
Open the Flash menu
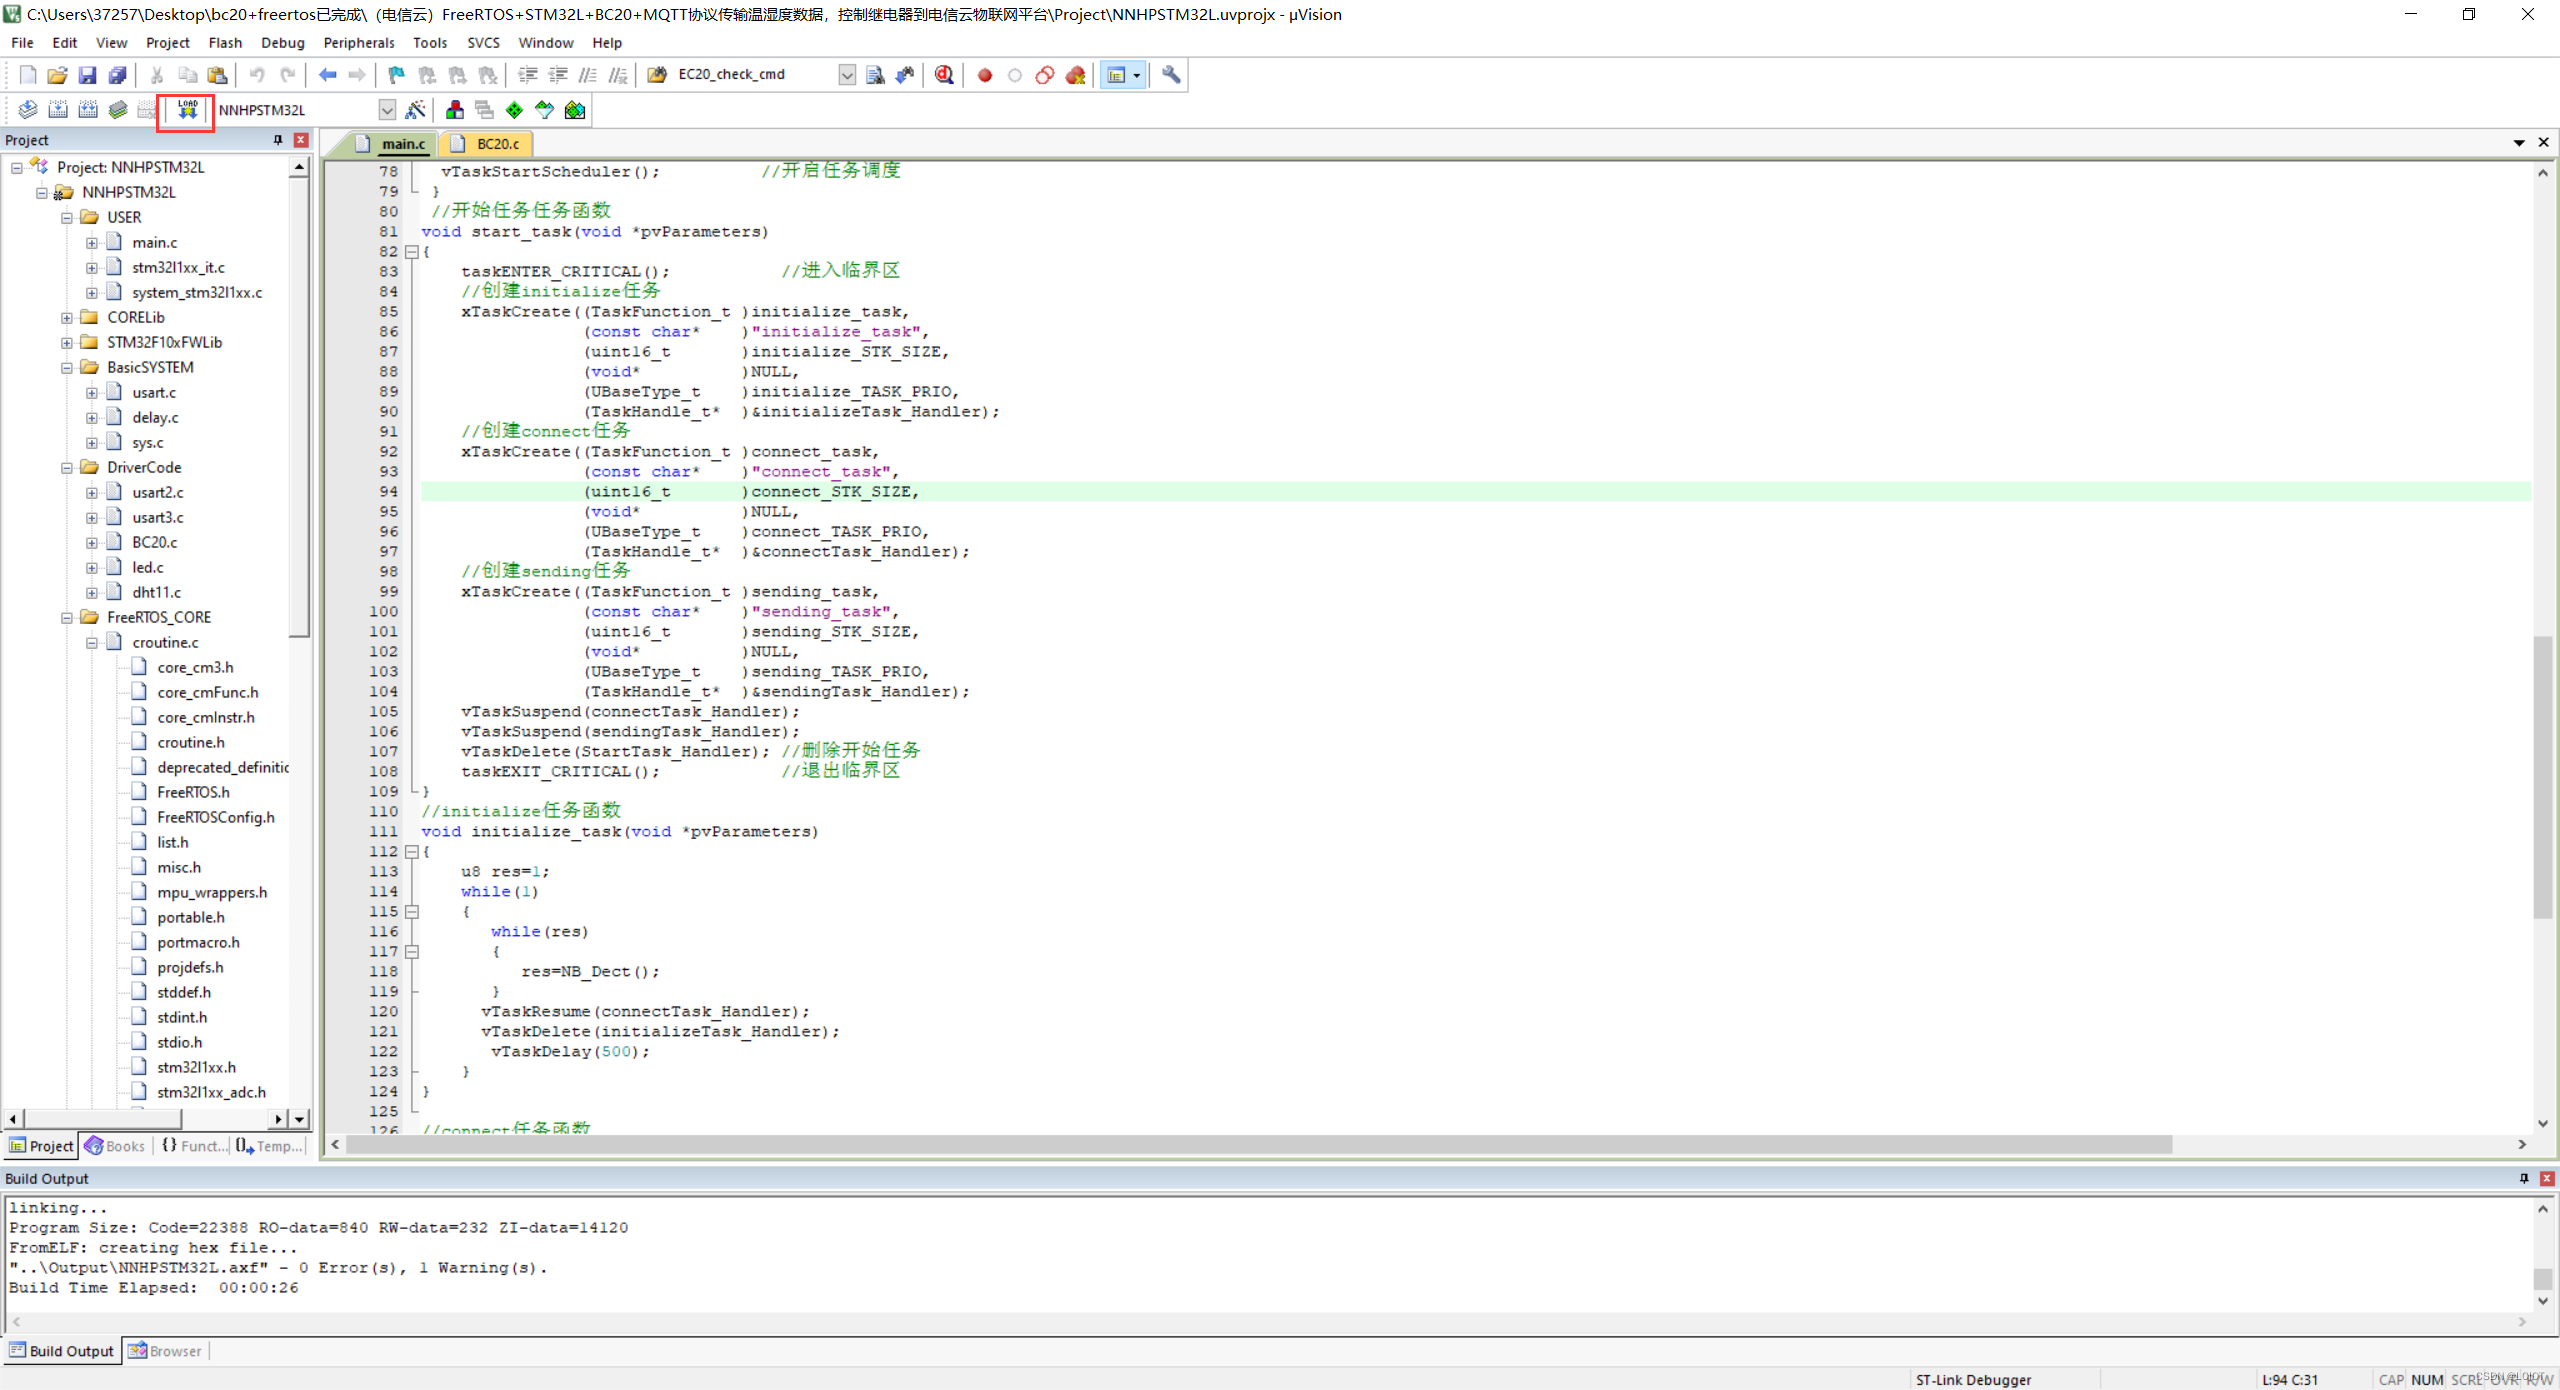225,43
